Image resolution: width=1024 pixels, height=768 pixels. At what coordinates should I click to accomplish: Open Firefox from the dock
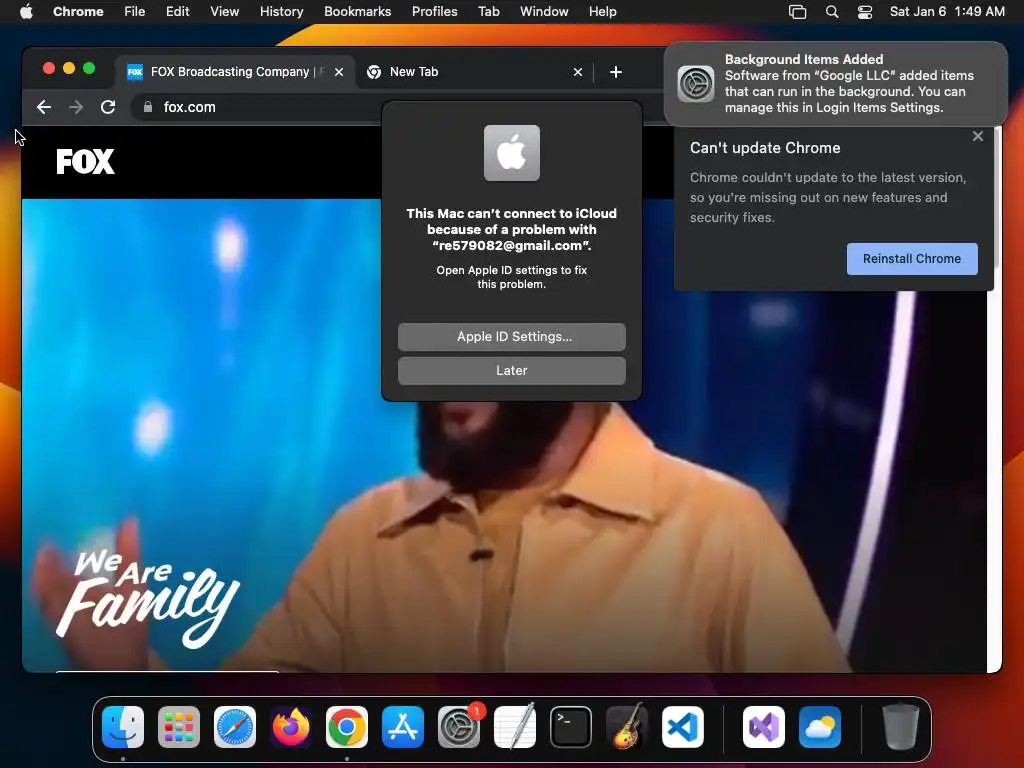point(291,726)
